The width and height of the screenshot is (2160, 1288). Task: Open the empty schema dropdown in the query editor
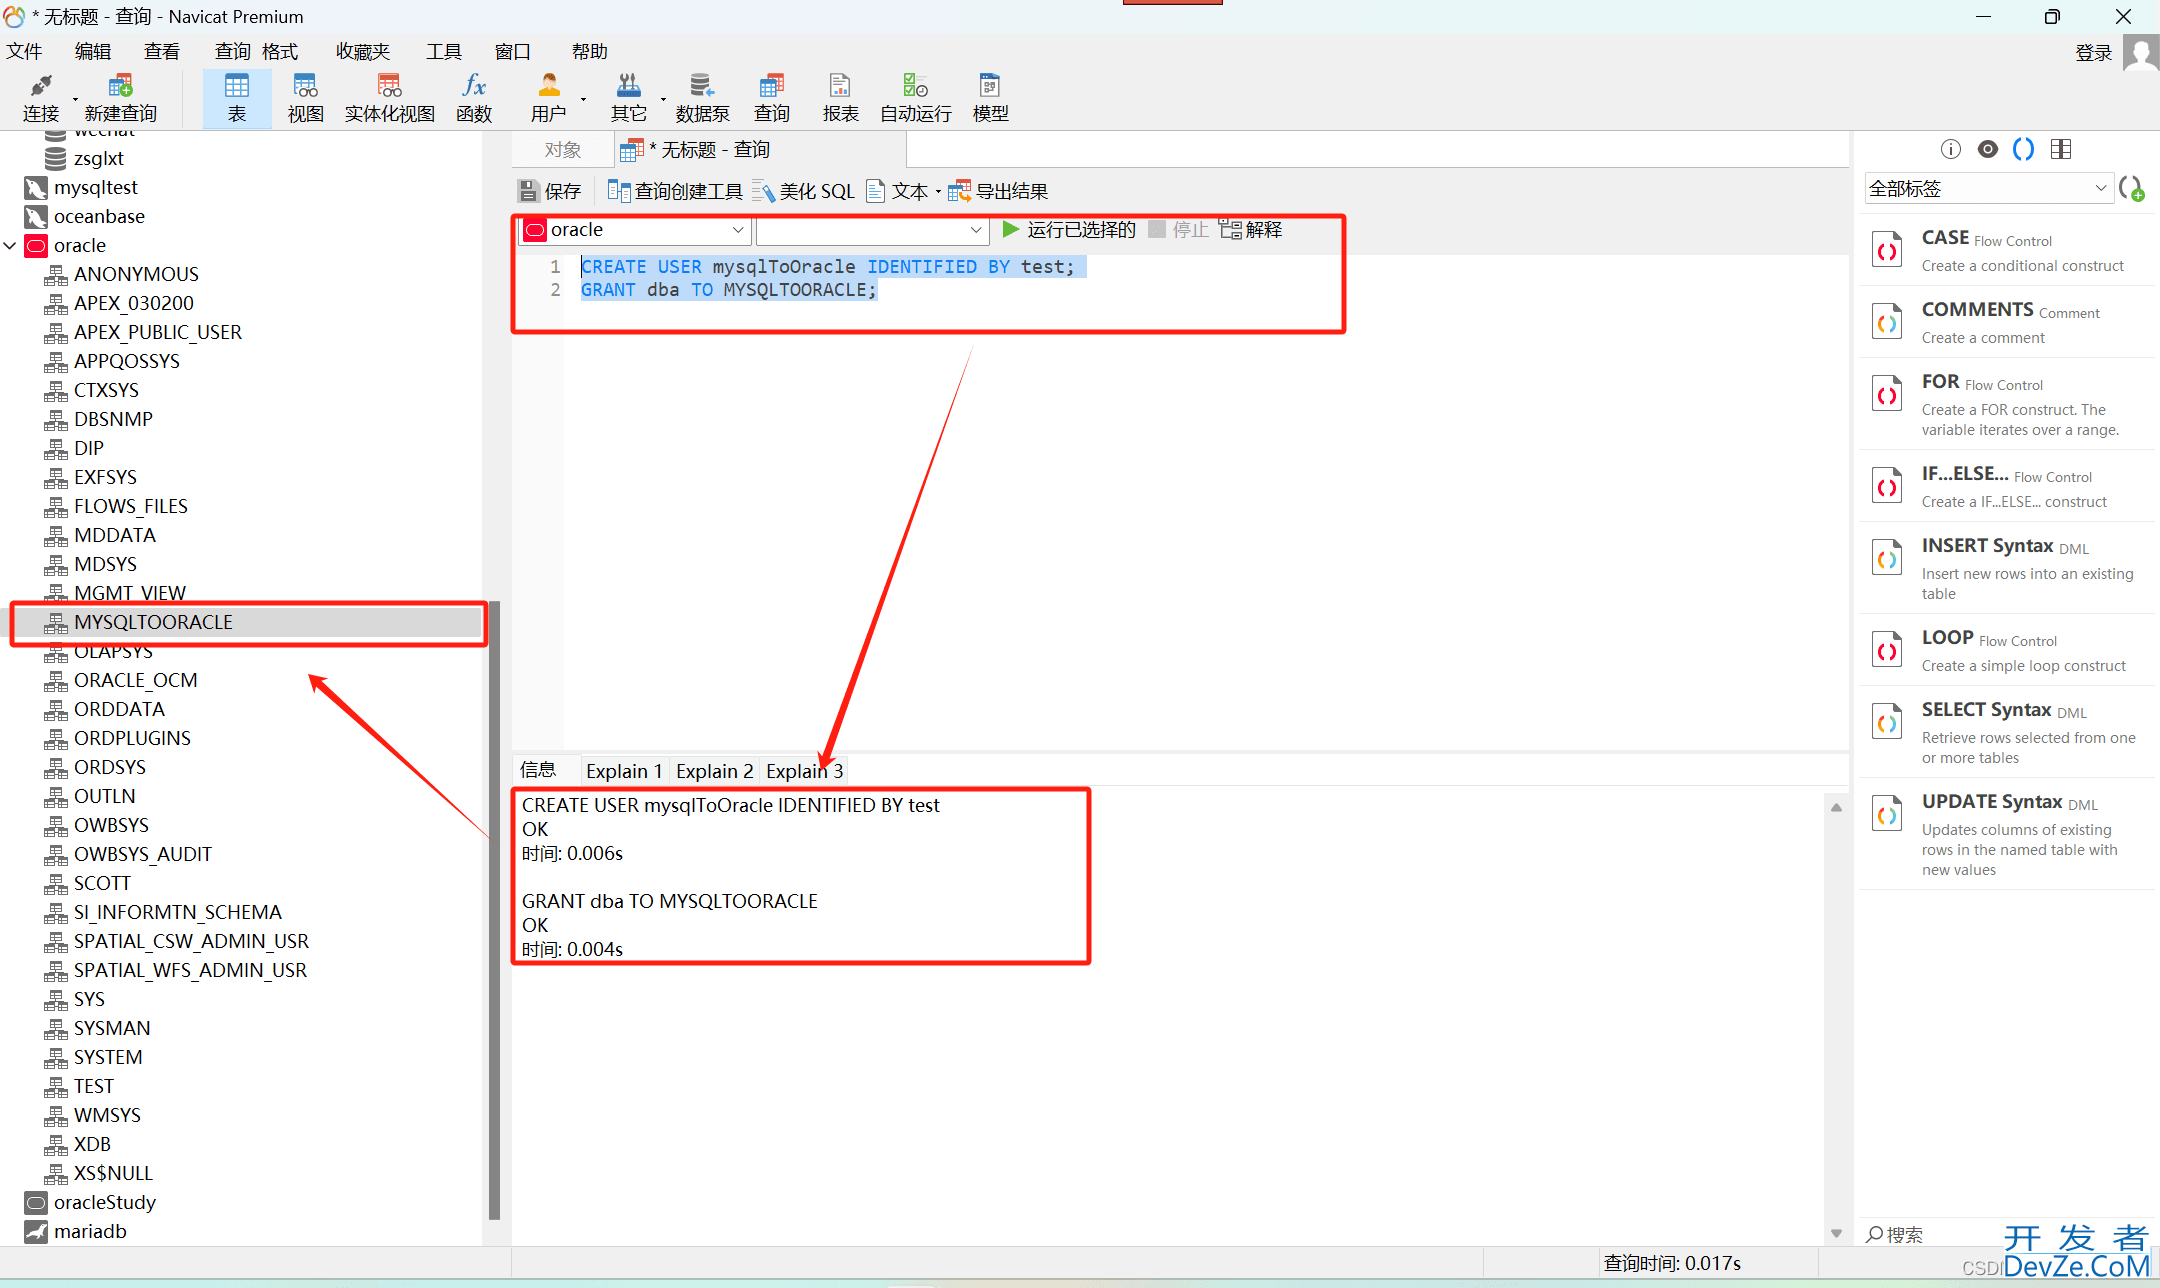[x=872, y=230]
